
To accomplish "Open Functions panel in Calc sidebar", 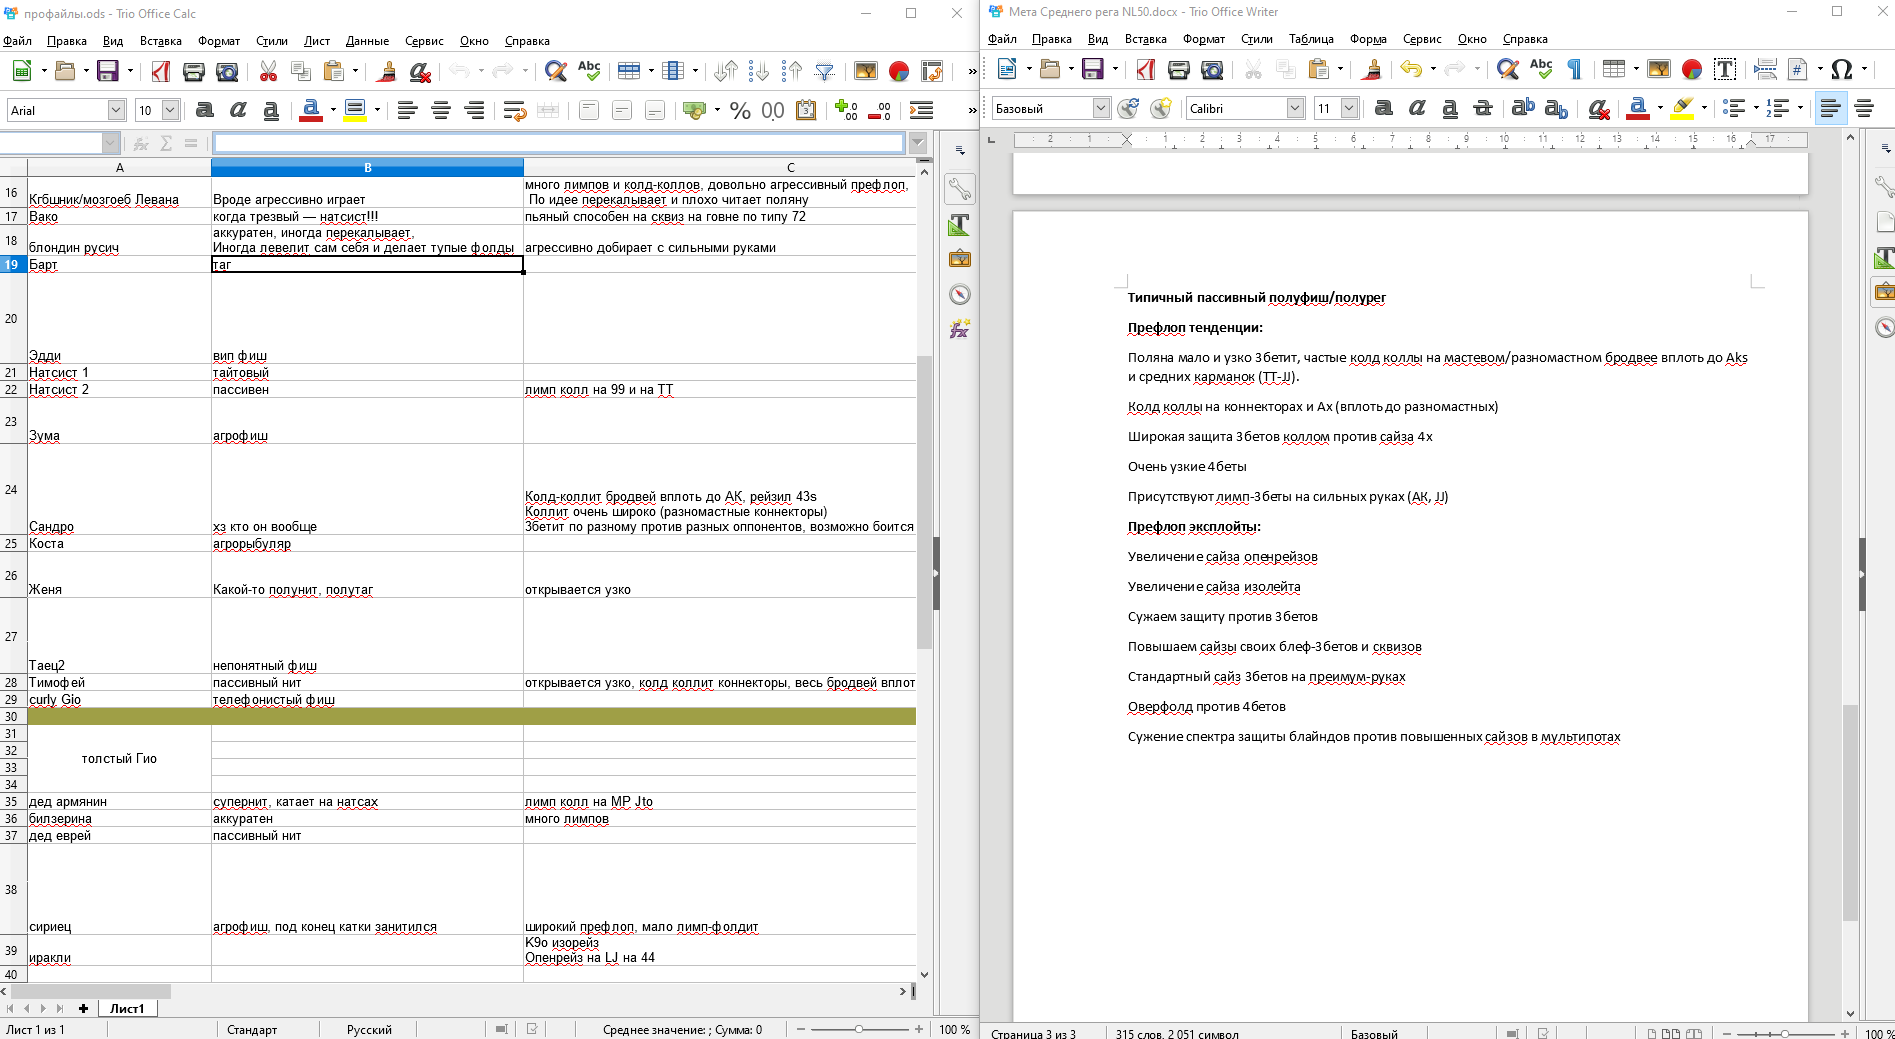I will pos(960,329).
